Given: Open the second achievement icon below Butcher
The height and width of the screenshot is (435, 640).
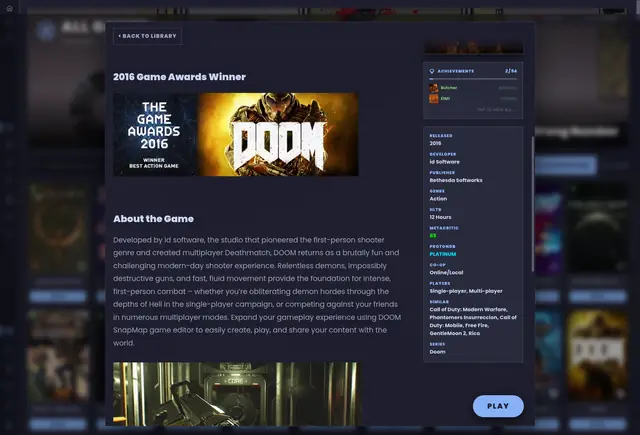Looking at the screenshot, I should pos(433,99).
